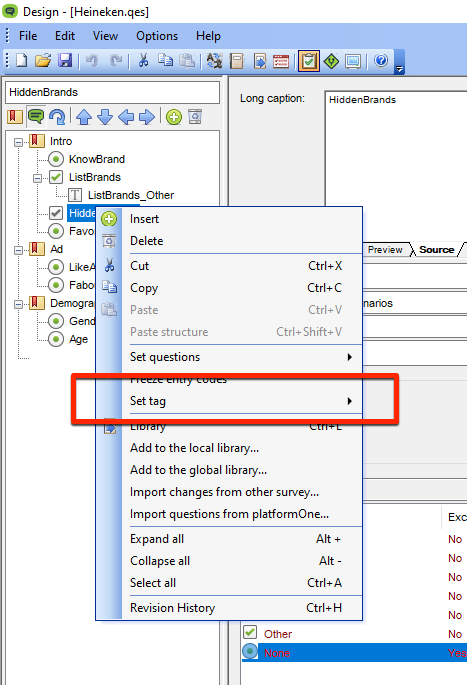Toggle the Other answer checkbox
This screenshot has height=685, width=467.
(x=250, y=632)
